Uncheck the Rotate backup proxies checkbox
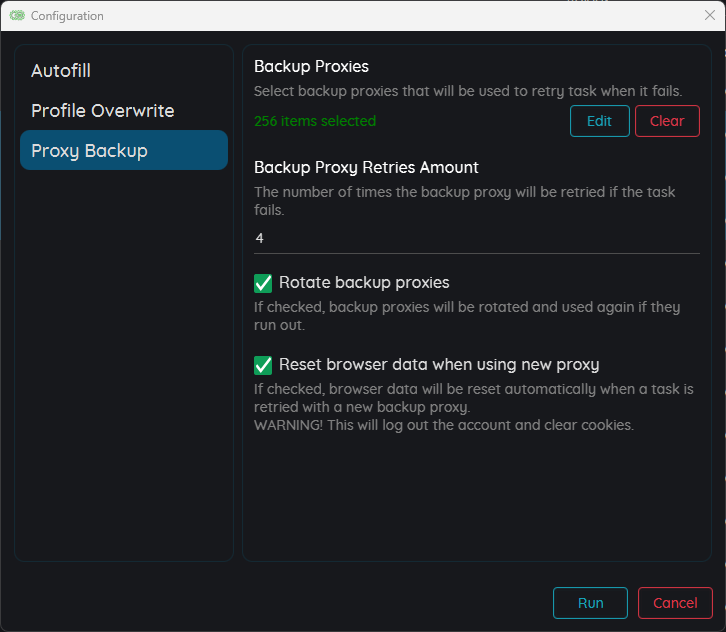726x632 pixels. (x=263, y=283)
